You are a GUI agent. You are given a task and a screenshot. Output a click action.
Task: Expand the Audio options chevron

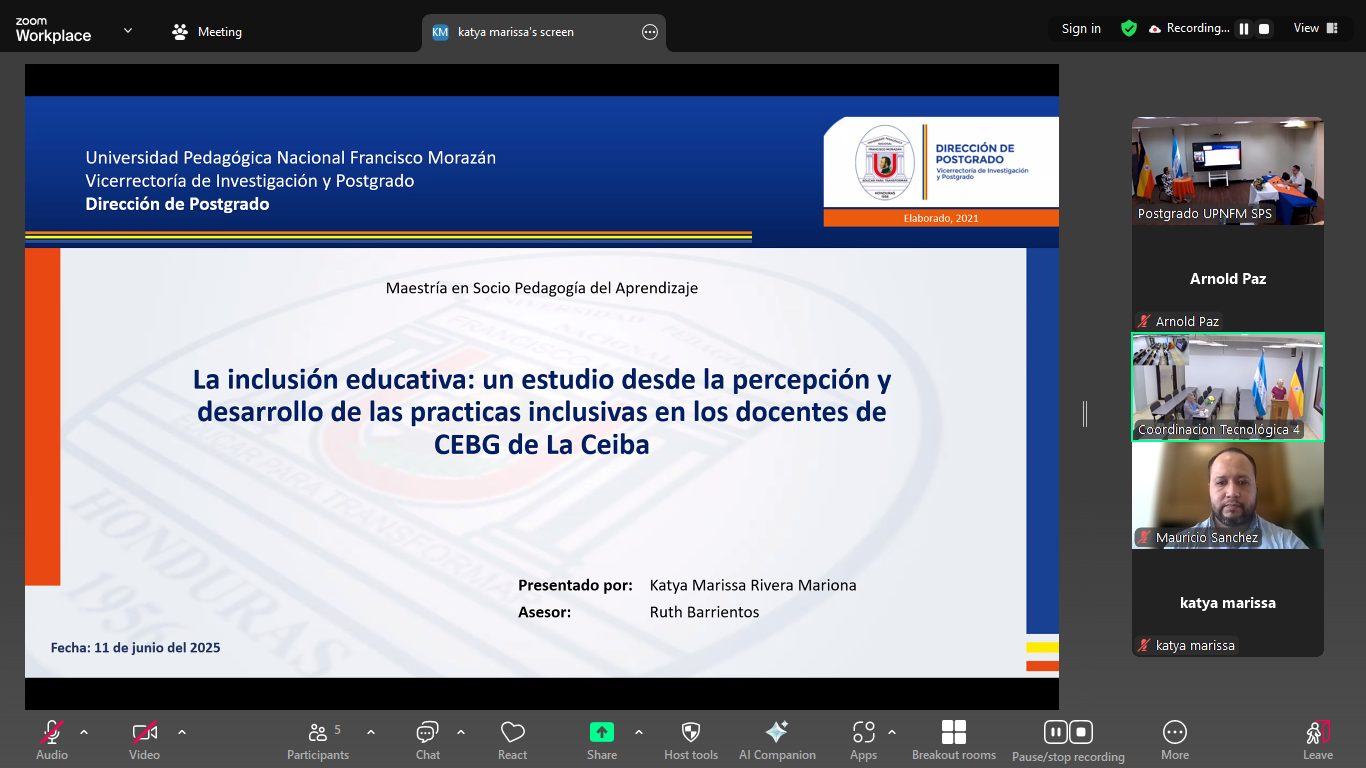(x=84, y=732)
